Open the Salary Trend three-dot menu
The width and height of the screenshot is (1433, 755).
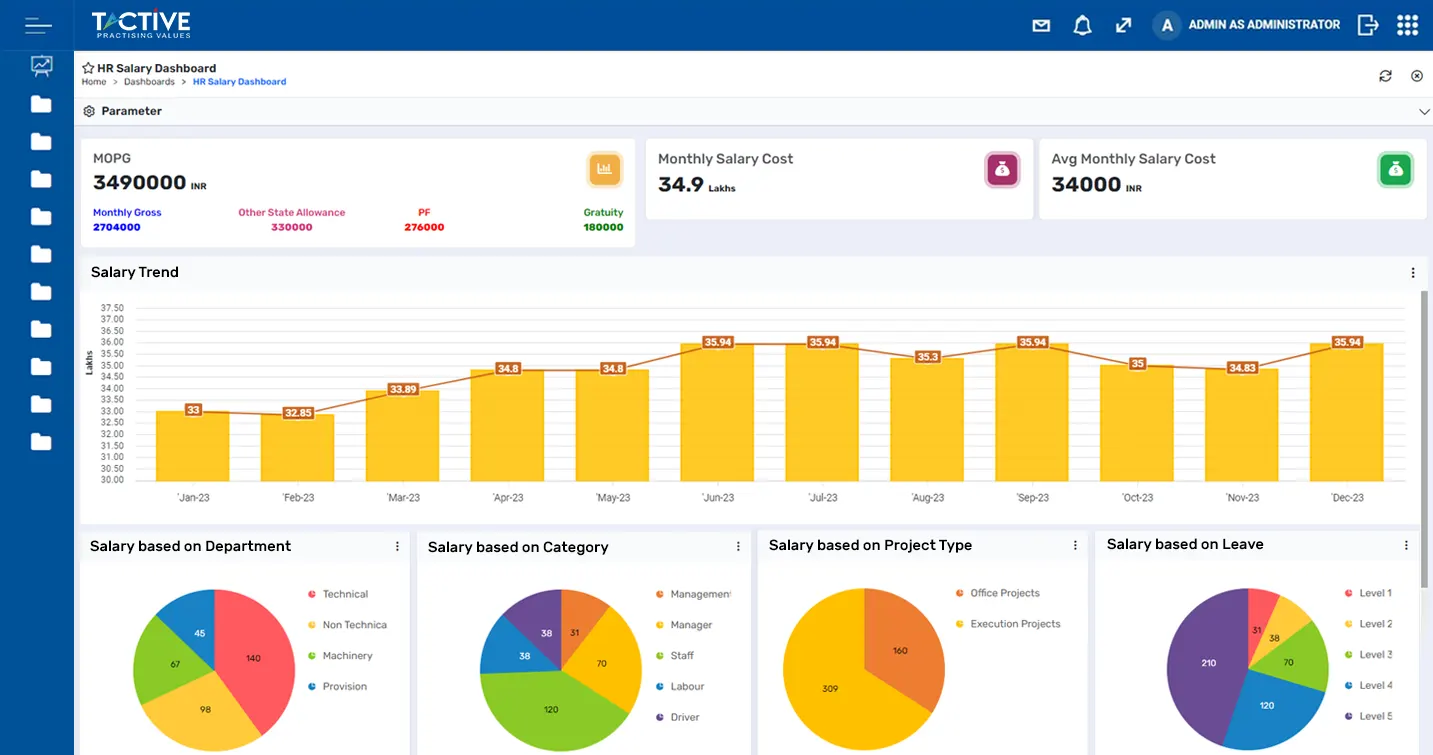point(1412,272)
